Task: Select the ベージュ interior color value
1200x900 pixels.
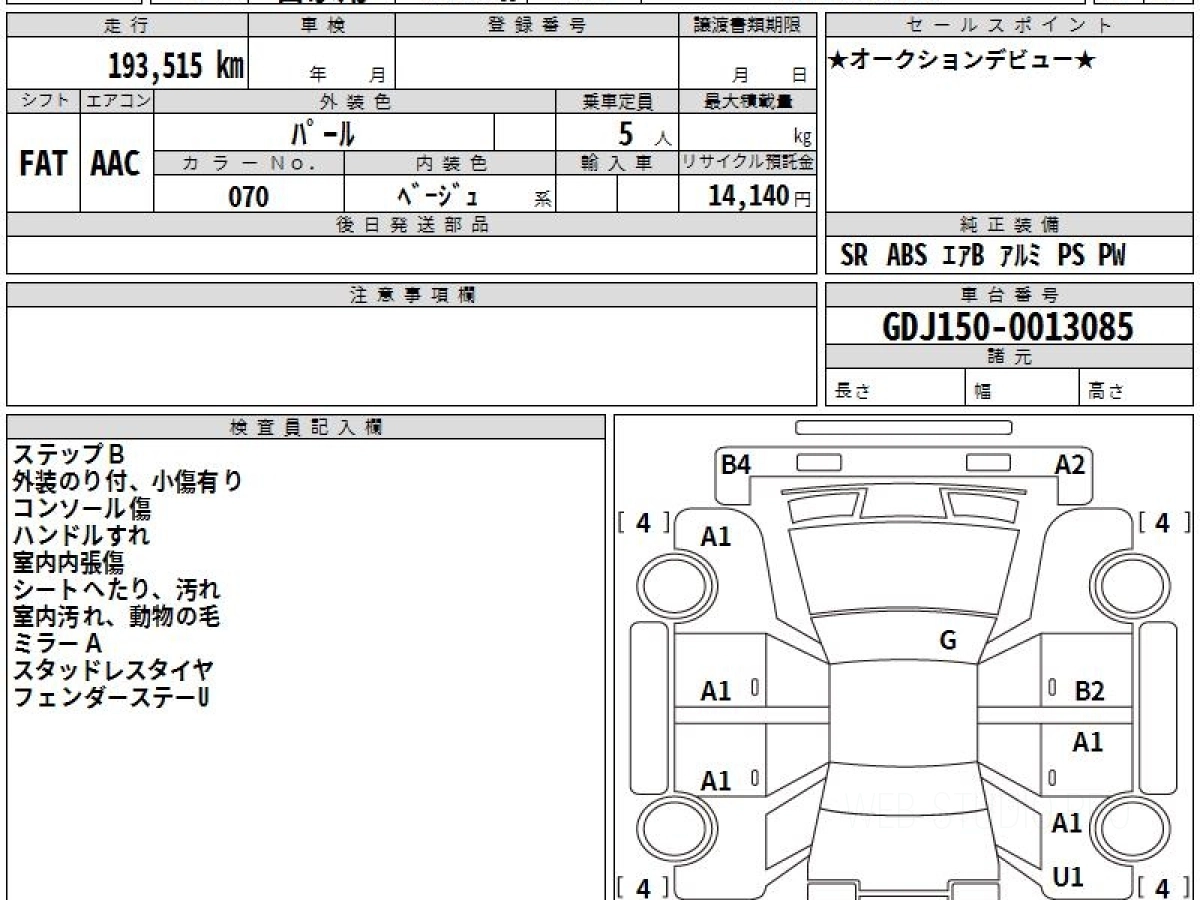Action: pos(437,196)
